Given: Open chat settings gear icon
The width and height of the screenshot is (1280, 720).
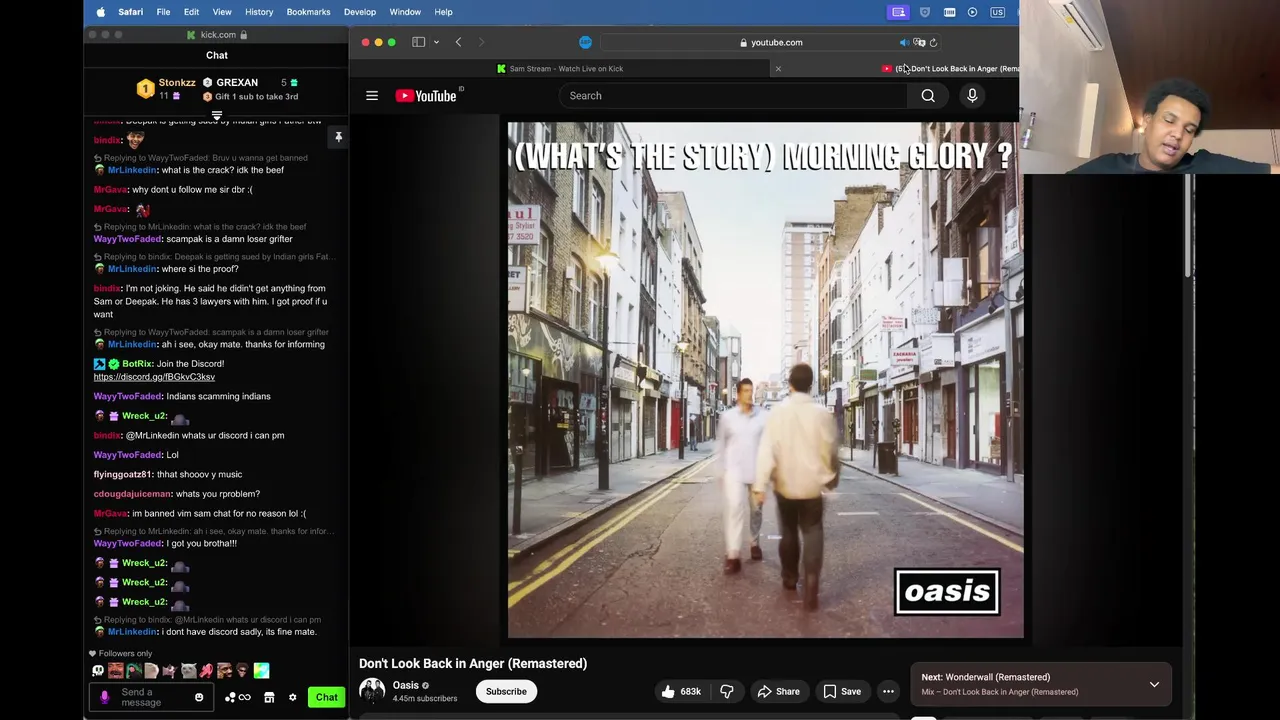Looking at the screenshot, I should (x=293, y=697).
